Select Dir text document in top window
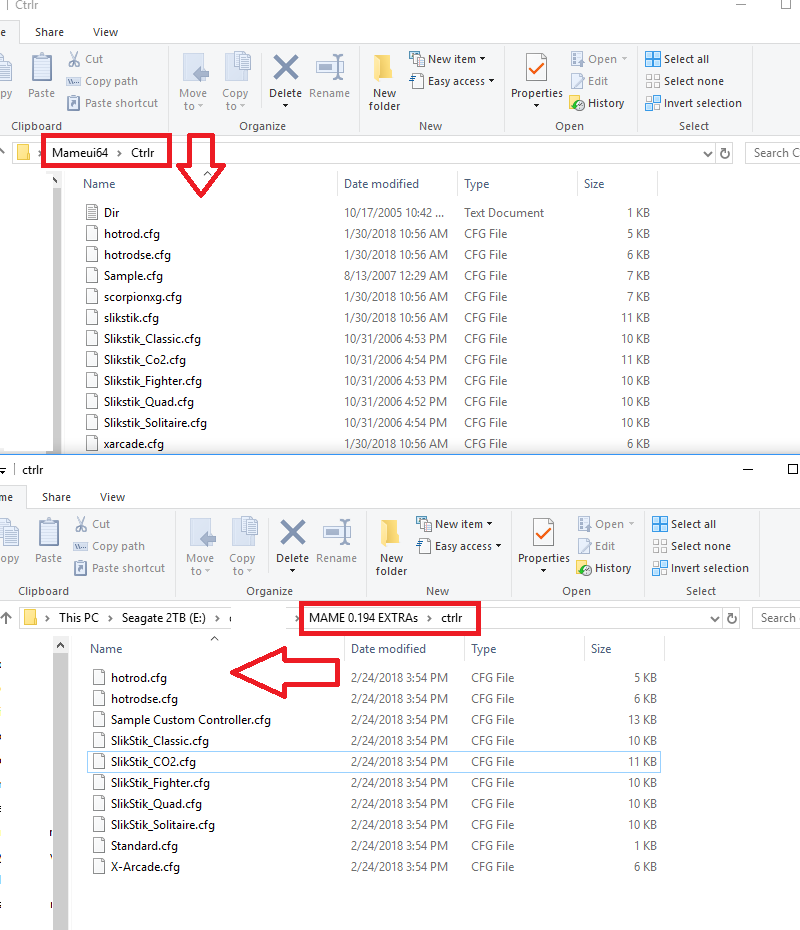800x930 pixels. click(x=111, y=212)
